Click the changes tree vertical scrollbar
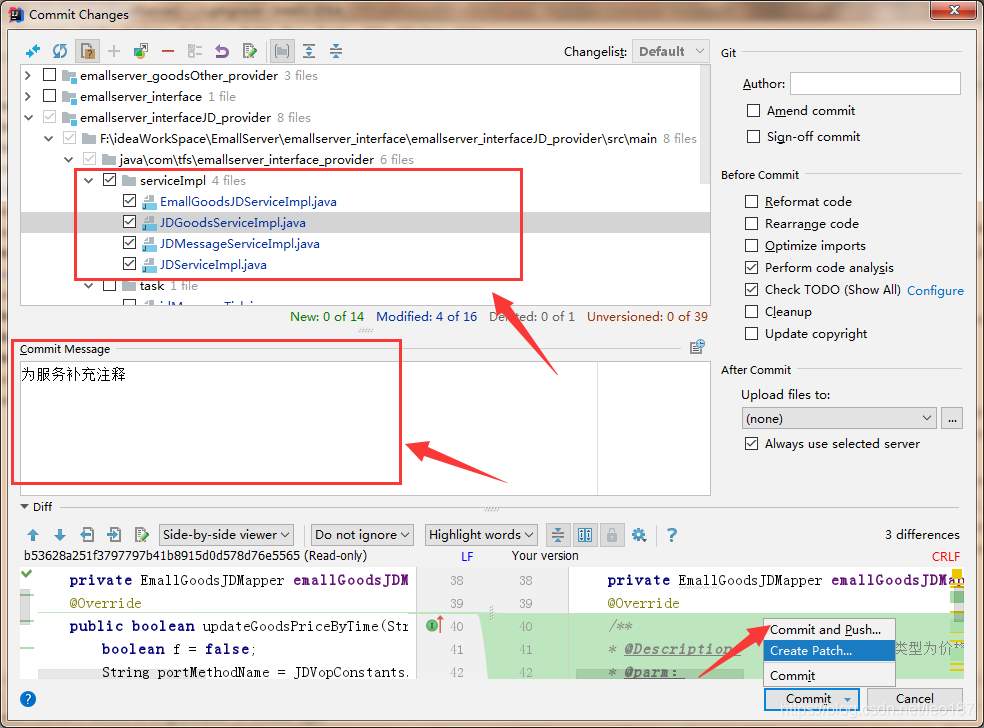This screenshot has height=728, width=984. pyautogui.click(x=705, y=124)
